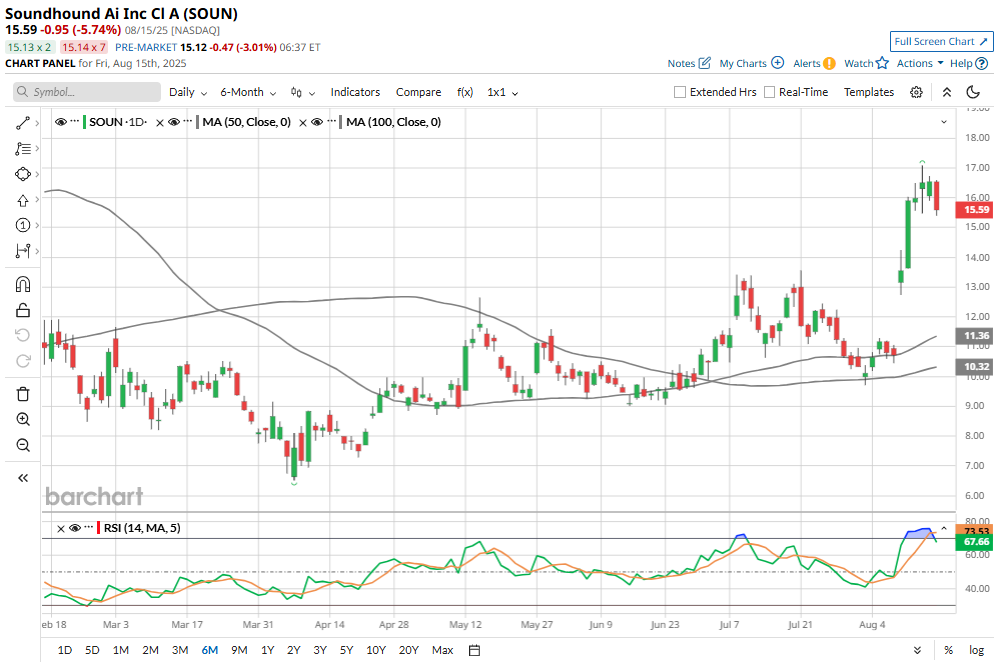
Task: Open the numbered marker annotation tool
Action: click(x=23, y=225)
